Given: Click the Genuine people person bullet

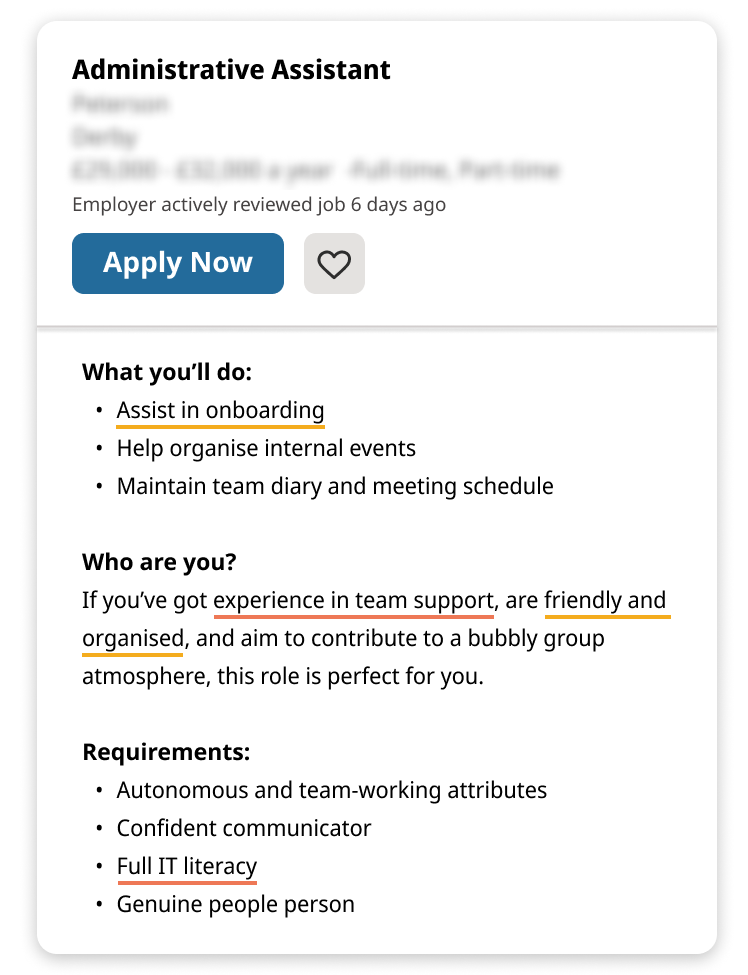Looking at the screenshot, I should [236, 903].
